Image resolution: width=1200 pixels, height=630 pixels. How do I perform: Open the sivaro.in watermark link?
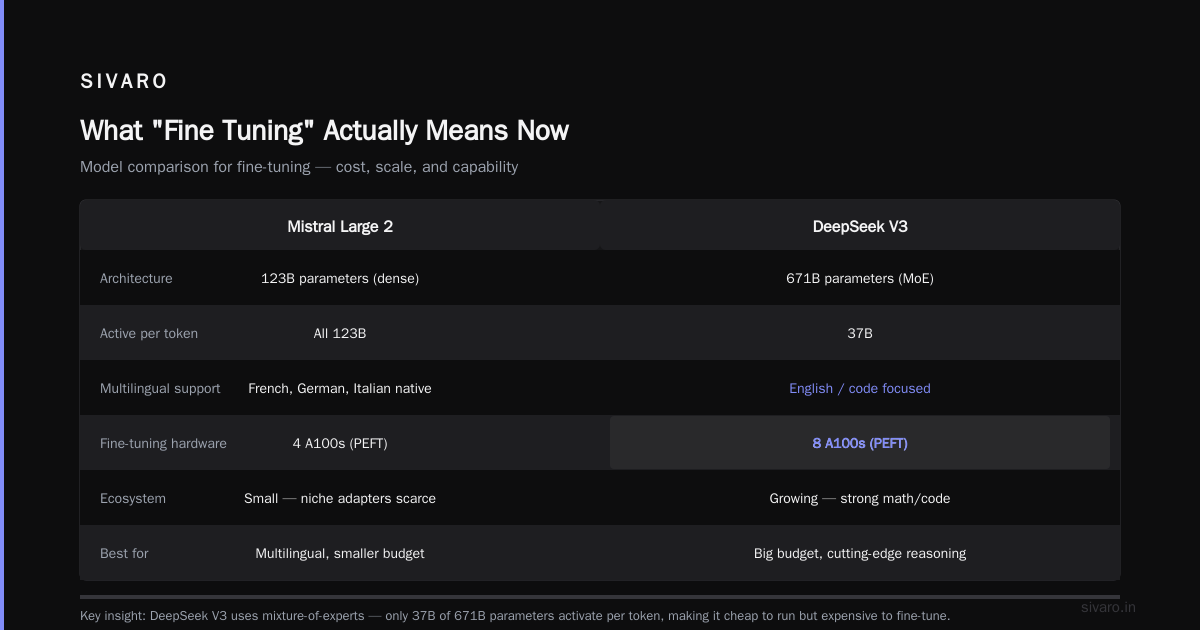click(x=1108, y=607)
